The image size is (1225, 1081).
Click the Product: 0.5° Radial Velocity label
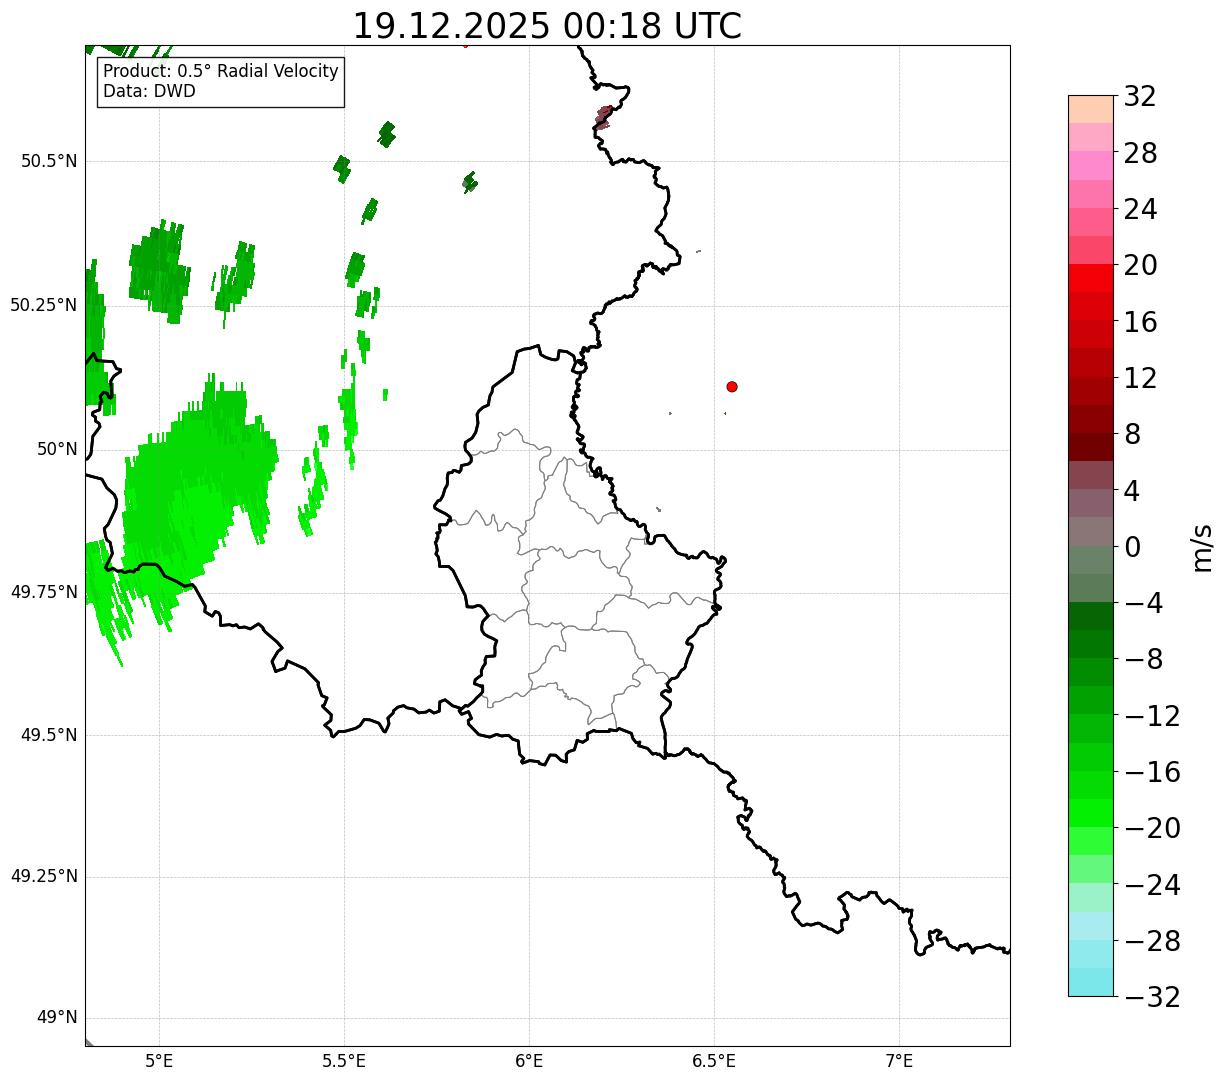[221, 72]
